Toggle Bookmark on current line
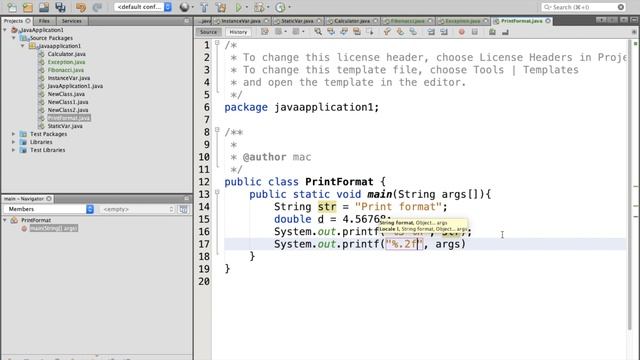This screenshot has height=360, width=640. coord(413,32)
